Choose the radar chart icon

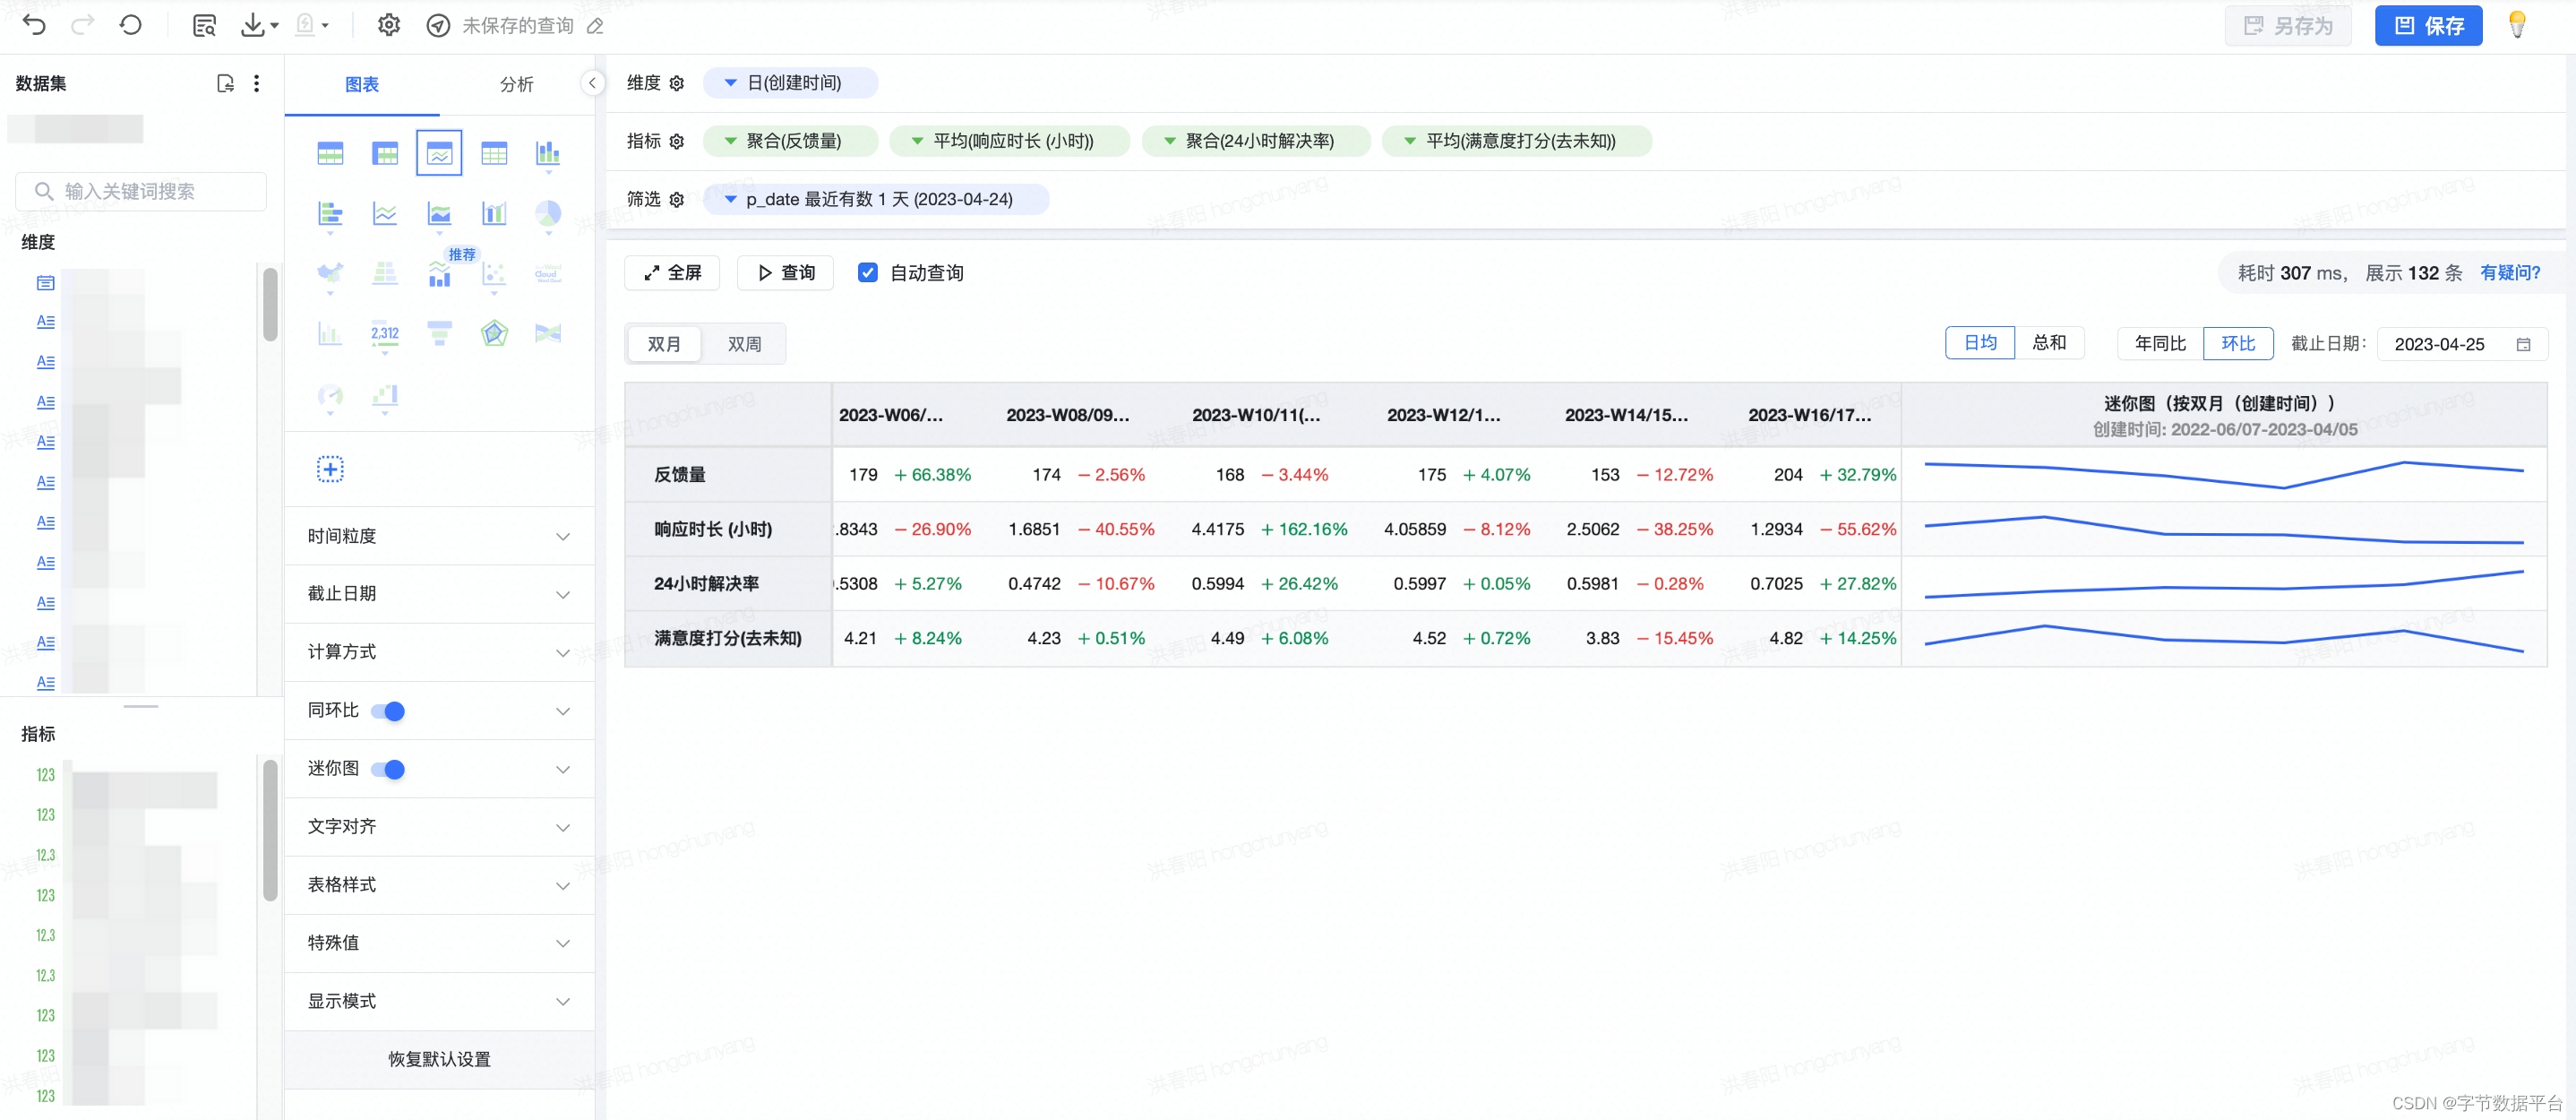(494, 333)
